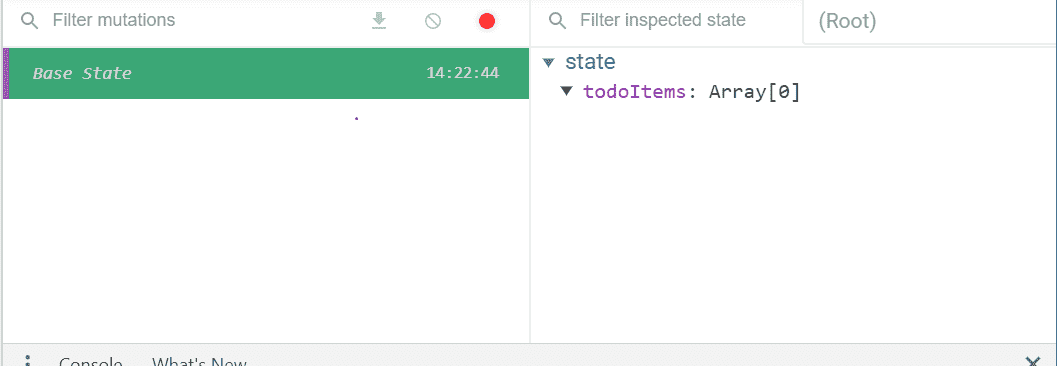Click the Commit All download-arrow icon

(379, 21)
